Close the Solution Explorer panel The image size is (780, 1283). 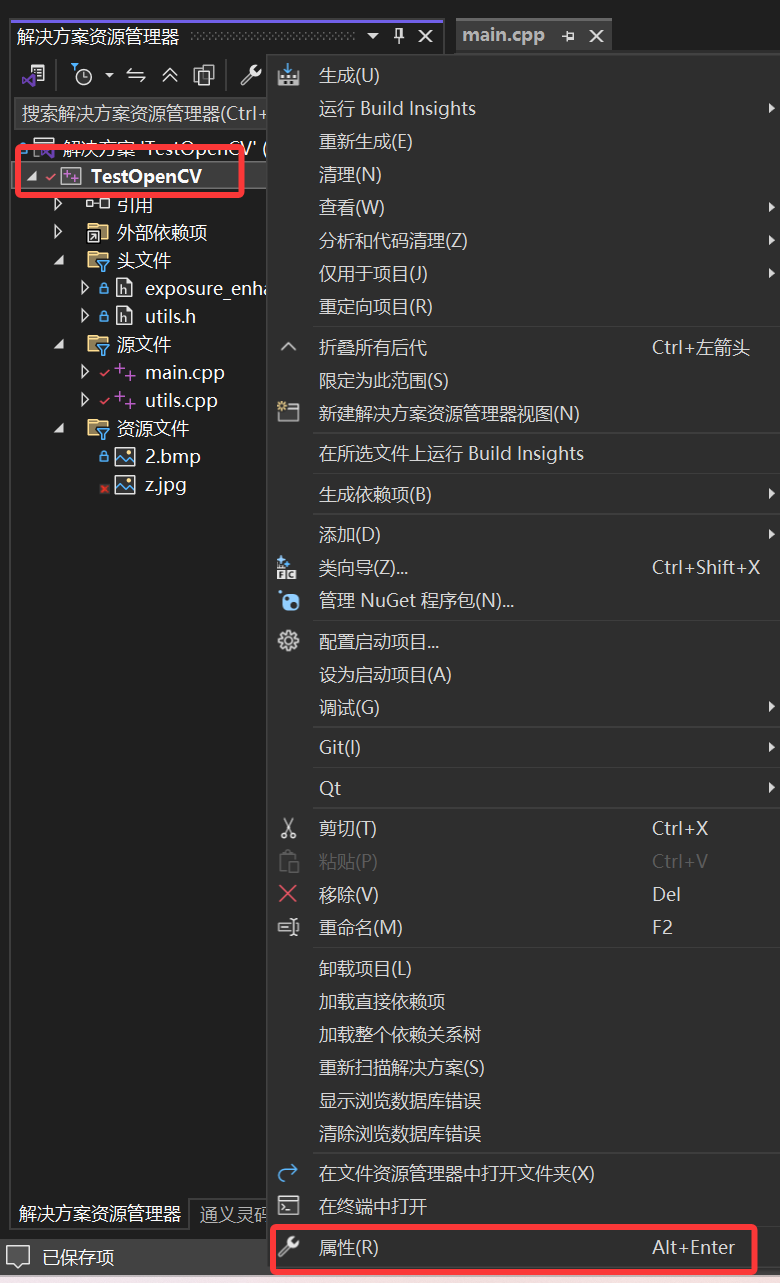[x=425, y=36]
